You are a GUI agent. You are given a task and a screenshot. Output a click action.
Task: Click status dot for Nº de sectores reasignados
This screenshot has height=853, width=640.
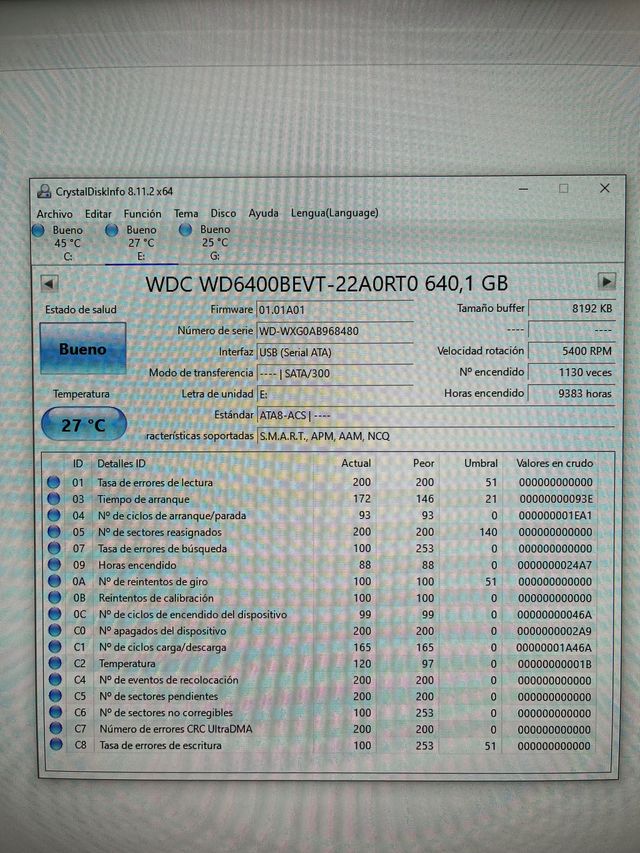click(x=54, y=531)
